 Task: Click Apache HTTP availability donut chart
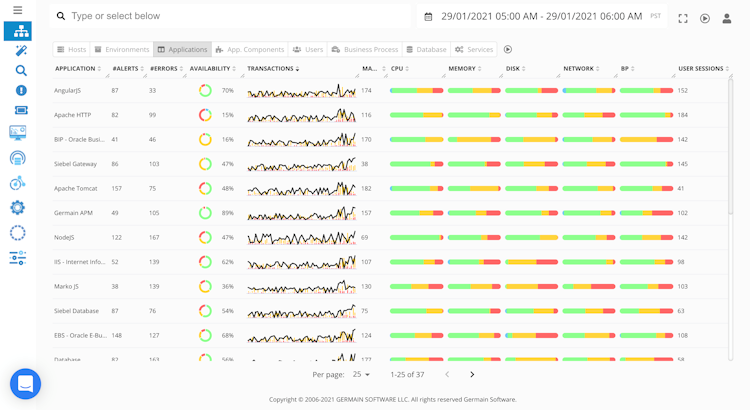tap(205, 115)
